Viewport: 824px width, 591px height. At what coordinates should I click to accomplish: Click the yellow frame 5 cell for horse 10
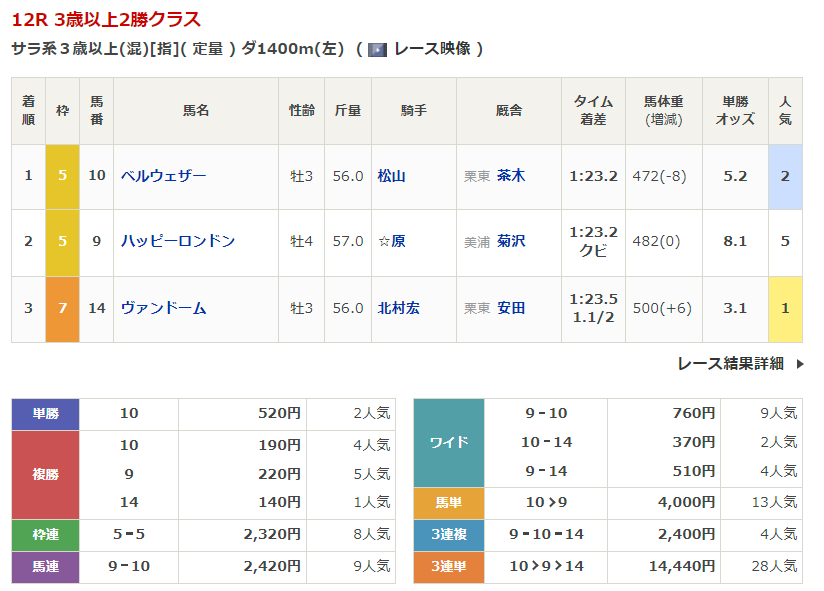62,176
